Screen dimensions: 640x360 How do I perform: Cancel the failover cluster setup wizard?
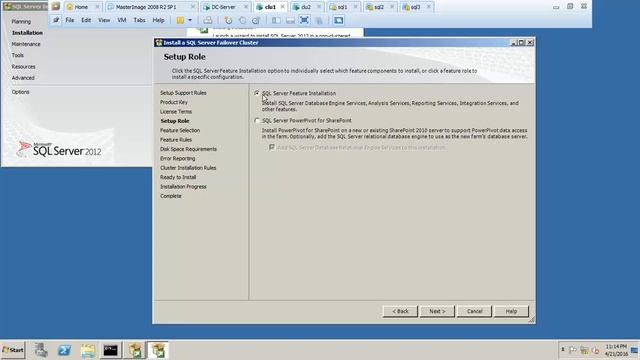coord(474,311)
